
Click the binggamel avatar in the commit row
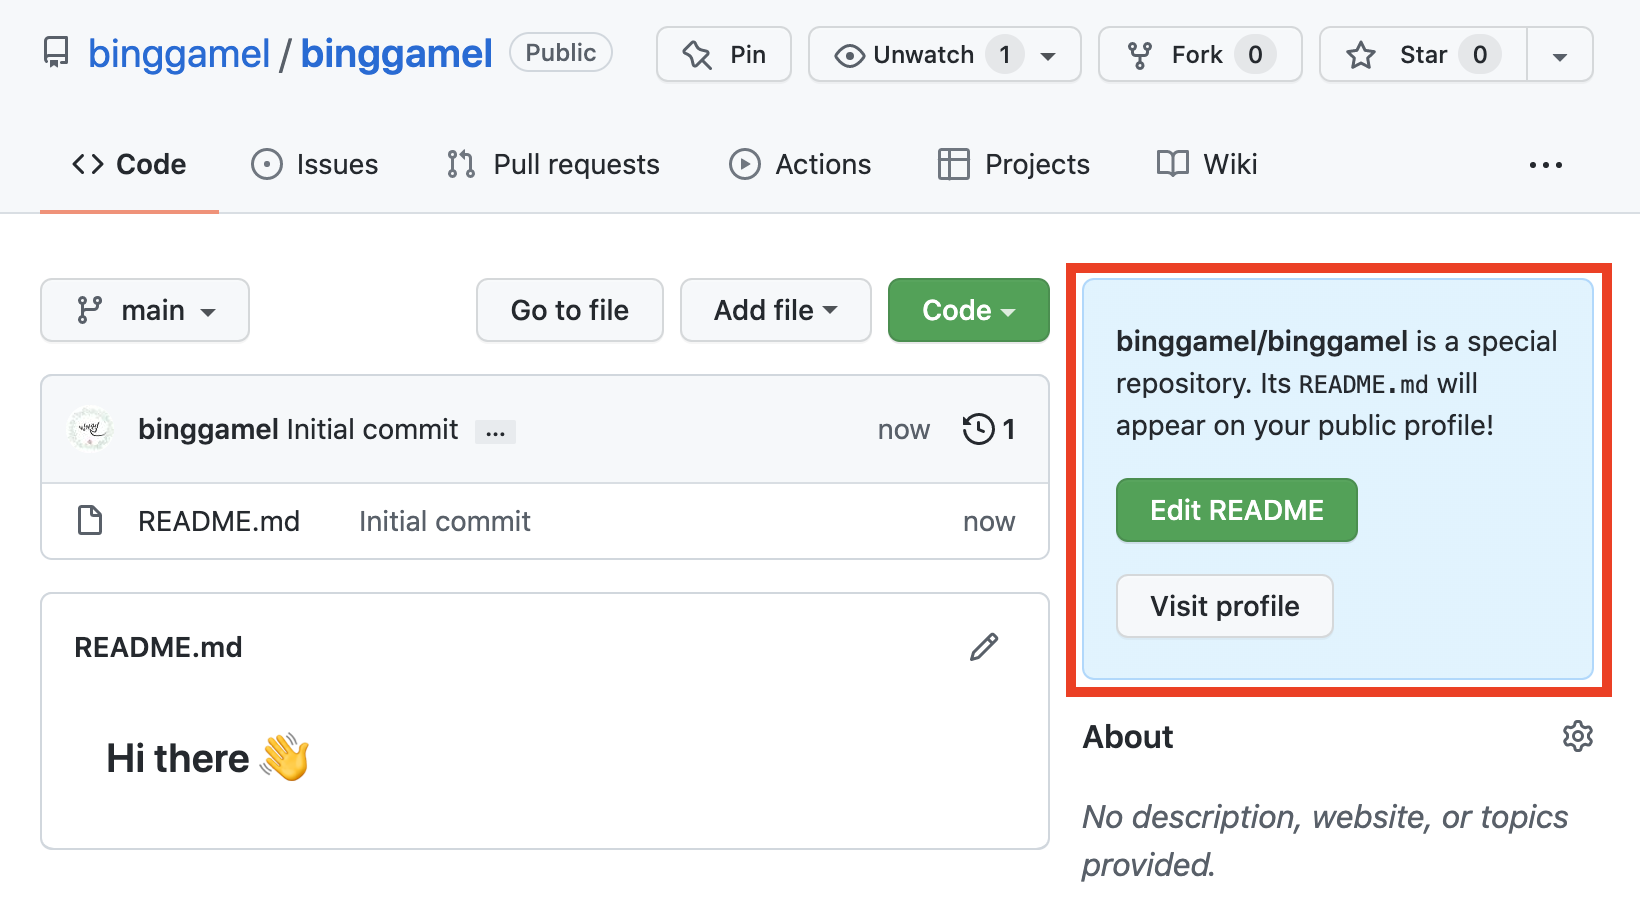91,429
